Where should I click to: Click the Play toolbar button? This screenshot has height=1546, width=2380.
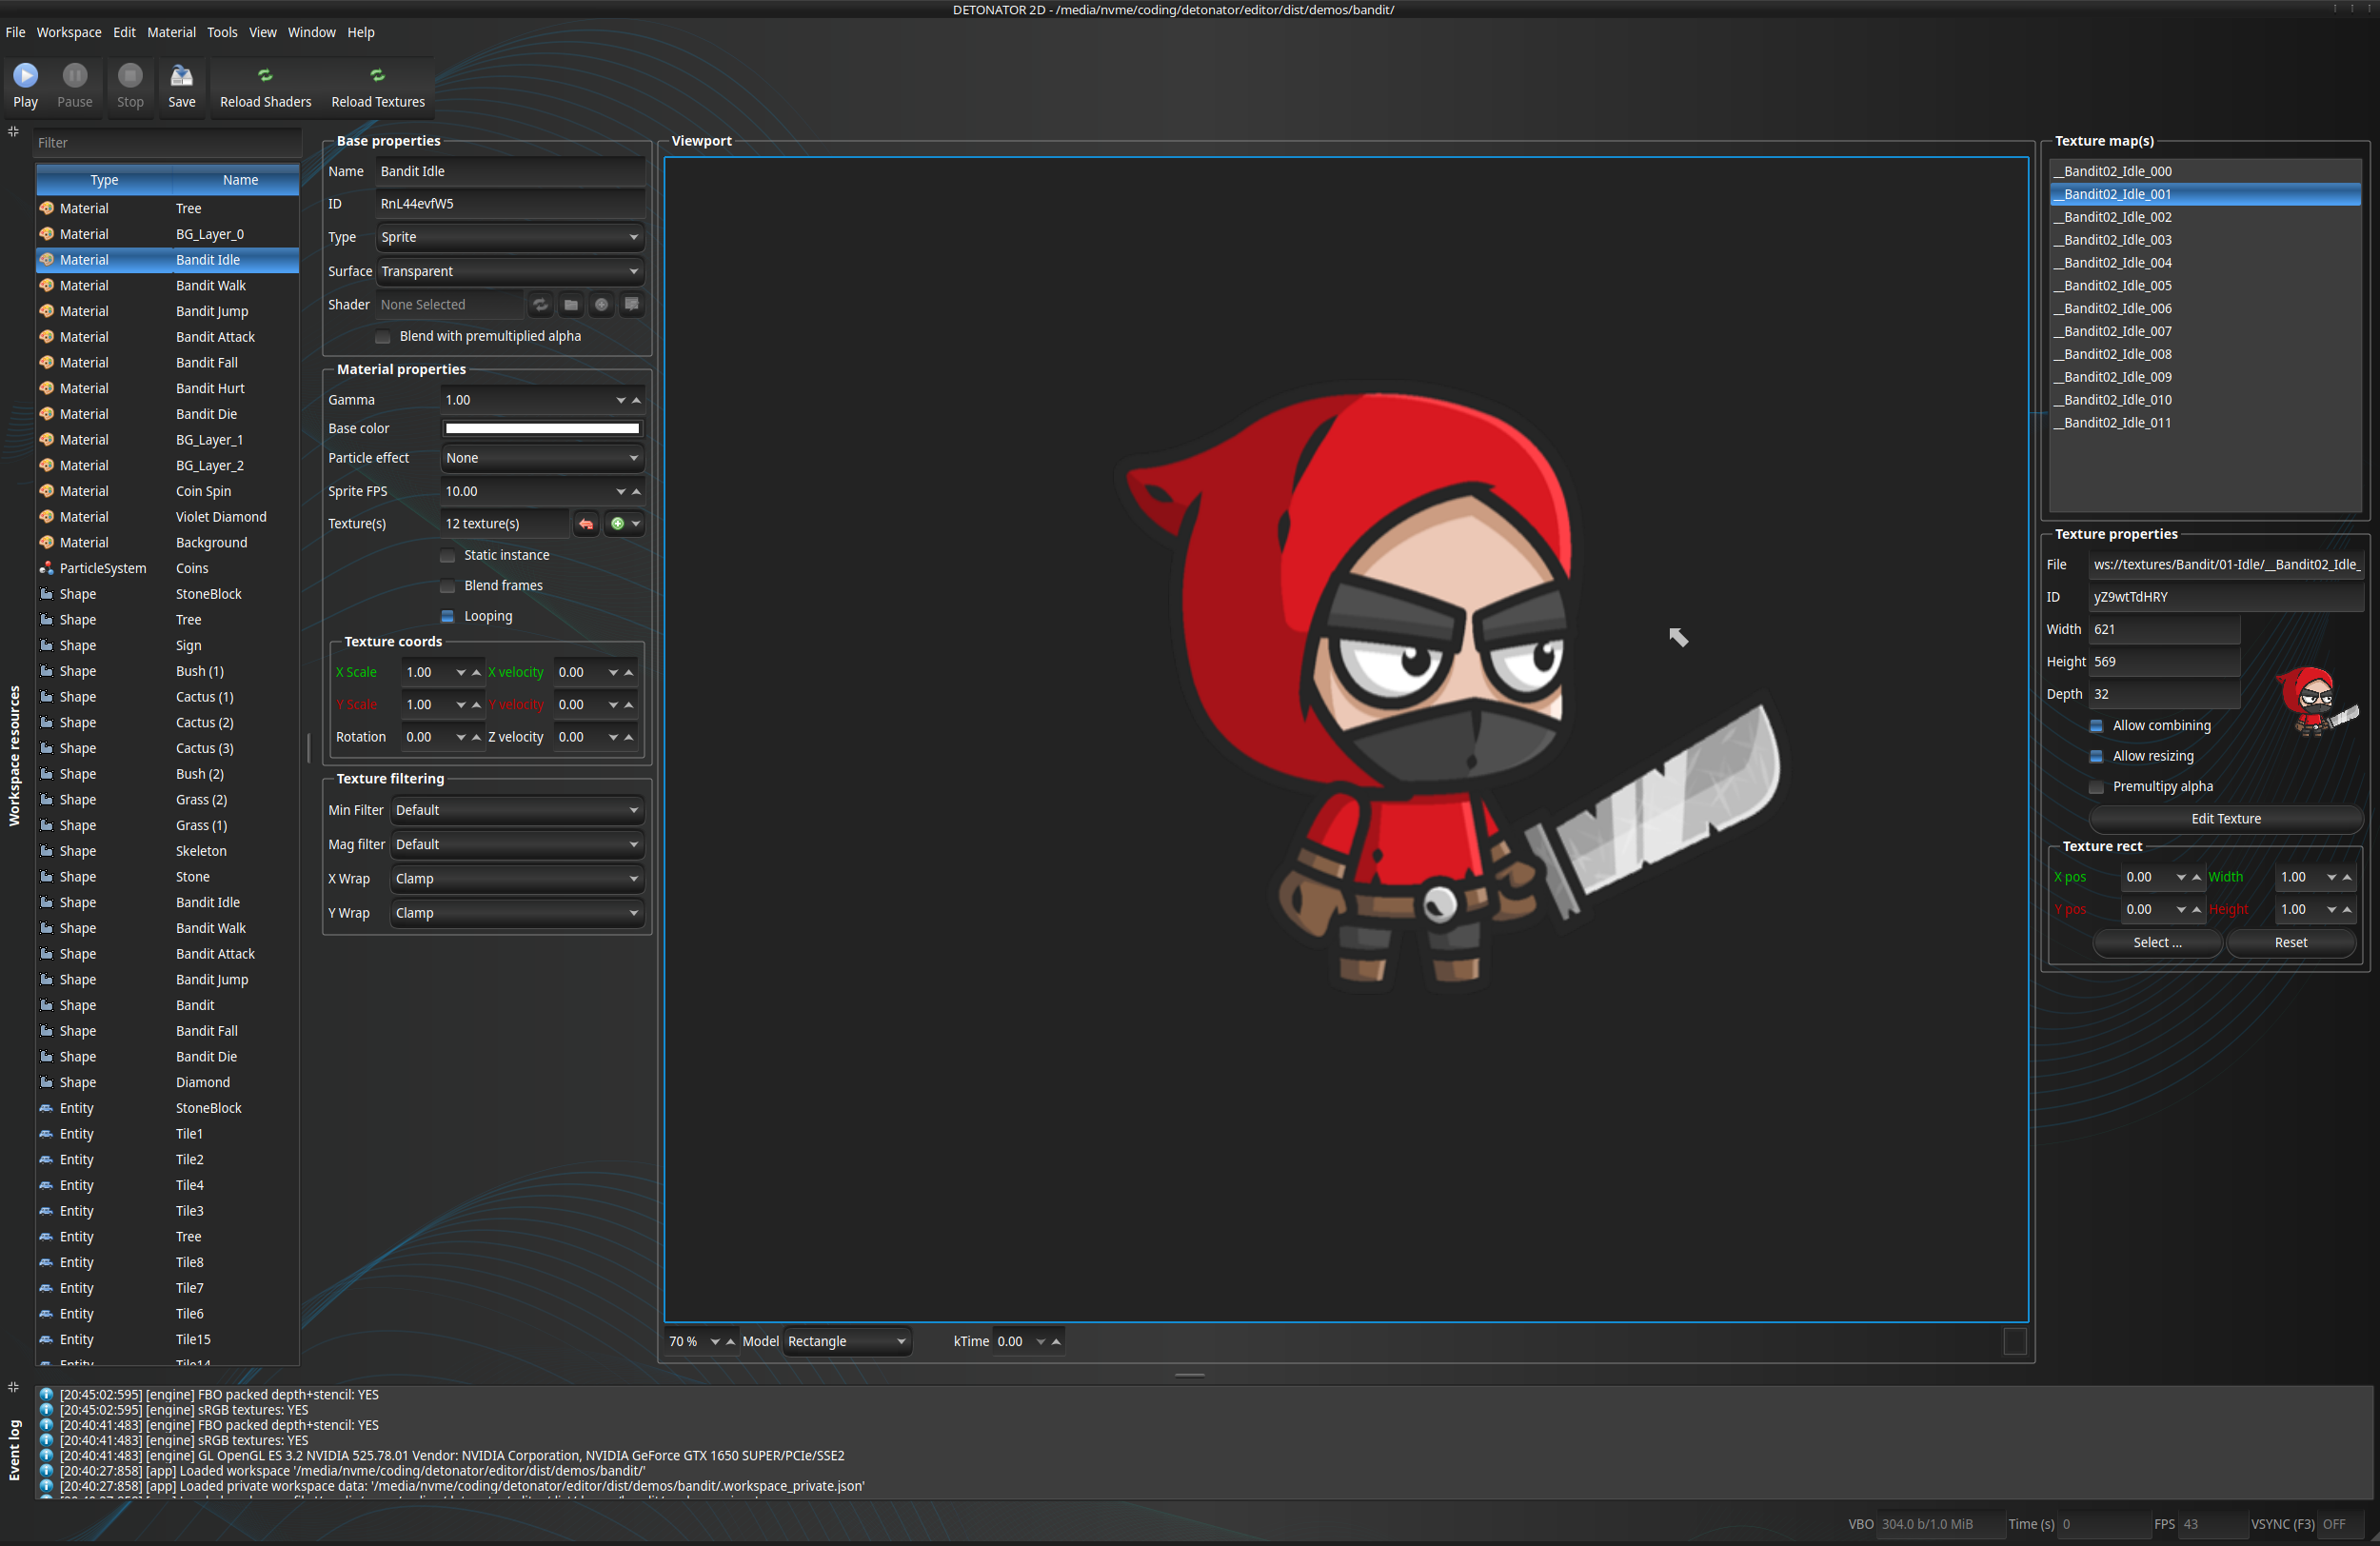point(26,86)
